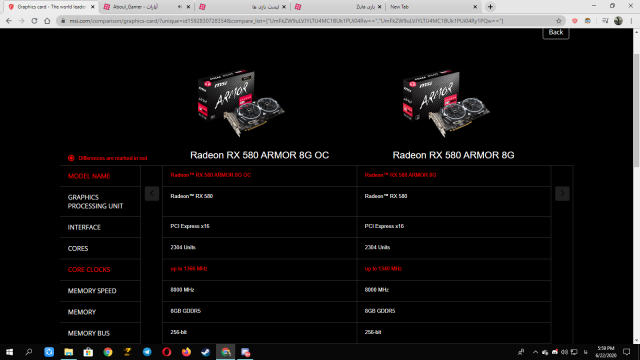This screenshot has height=360, width=640.
Task: Open the Chrome profile avatar
Action: (x=618, y=21)
